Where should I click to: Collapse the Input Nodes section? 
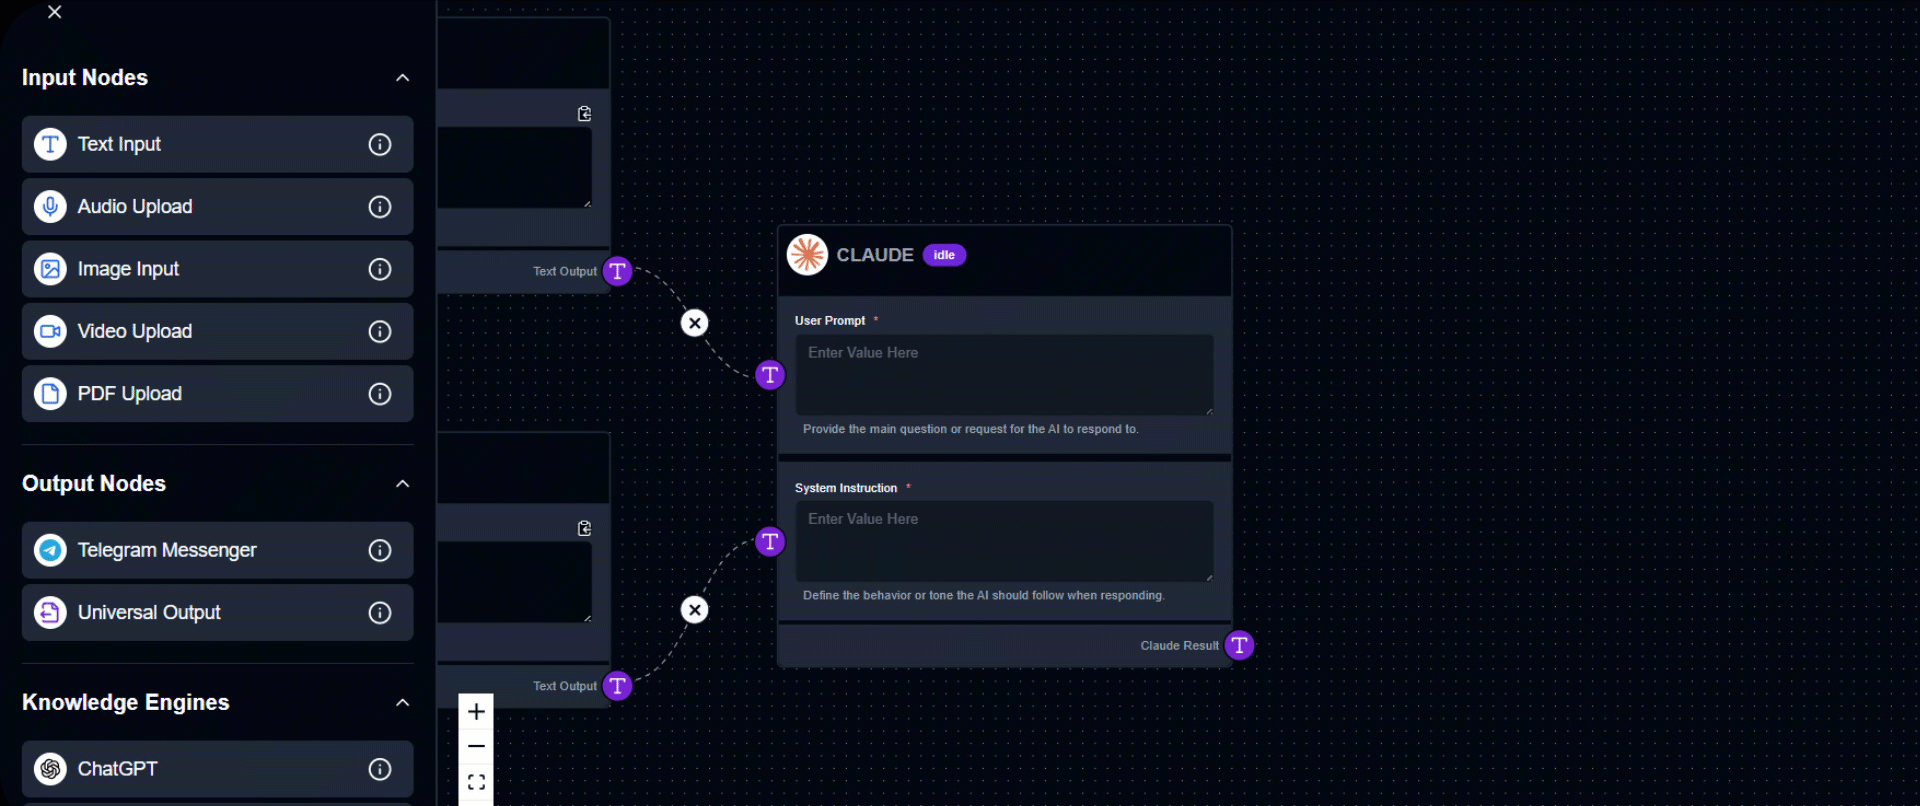tap(402, 78)
